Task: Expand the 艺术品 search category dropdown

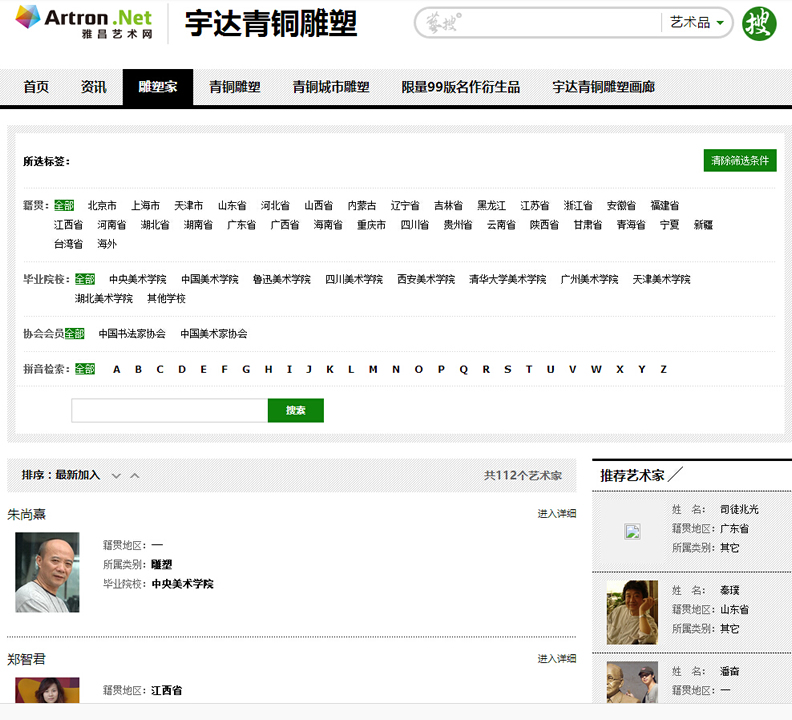Action: pyautogui.click(x=697, y=22)
